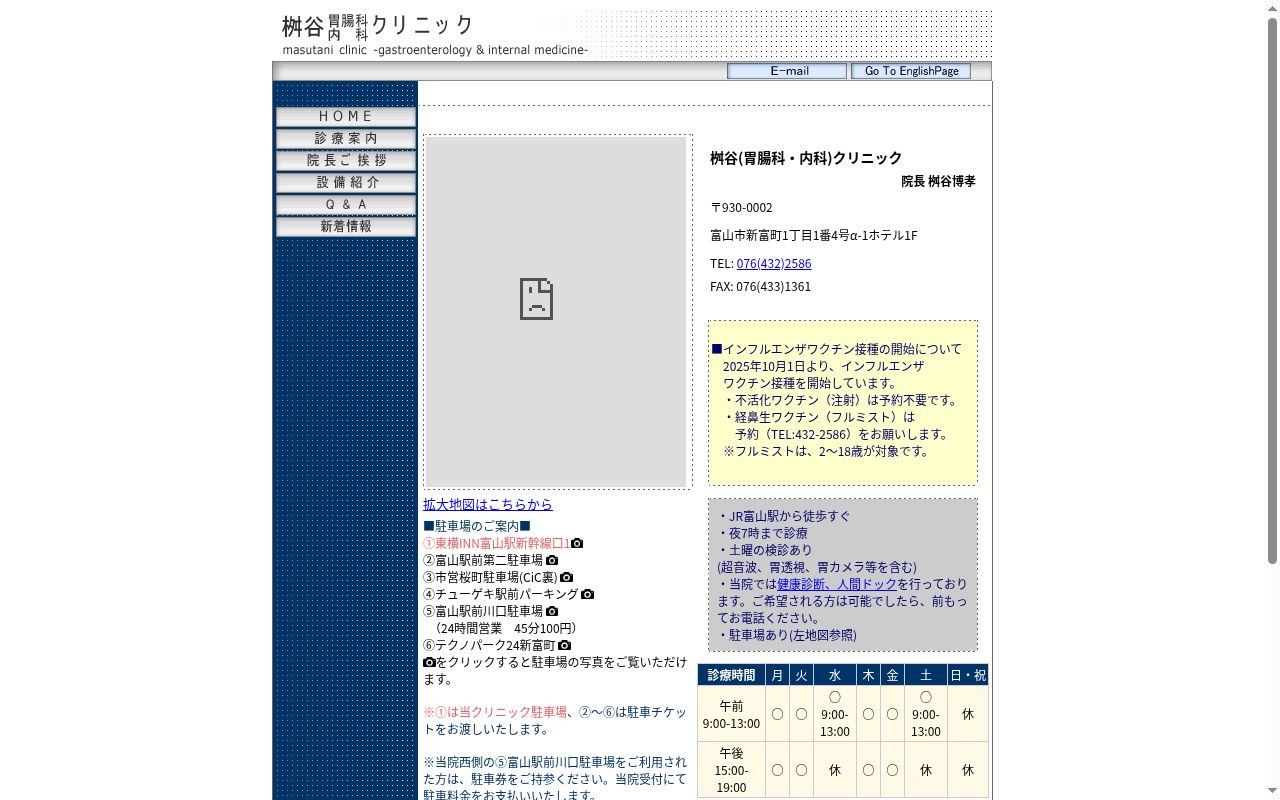Click the 診療時間 table header cell
1280x800 pixels.
[x=732, y=675]
